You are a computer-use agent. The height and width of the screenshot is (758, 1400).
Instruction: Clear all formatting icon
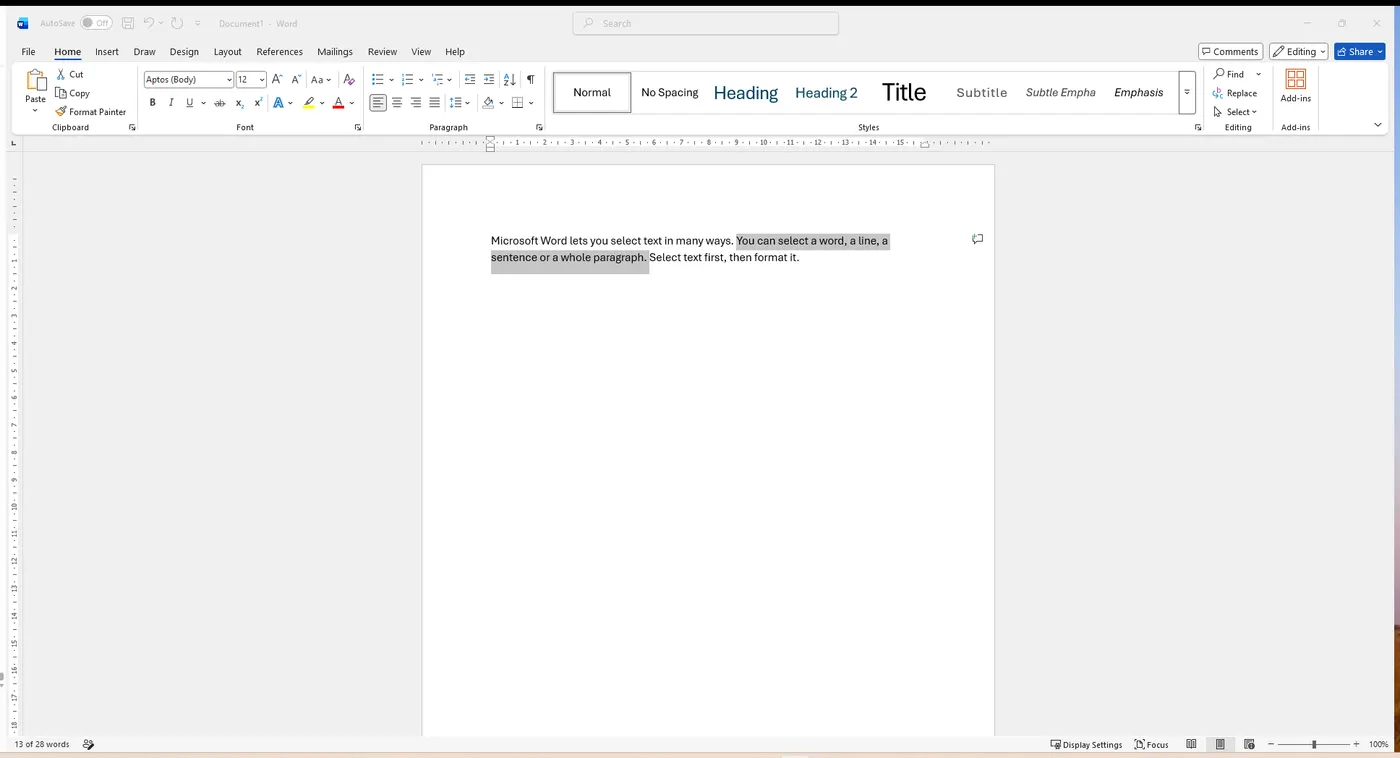pos(349,79)
